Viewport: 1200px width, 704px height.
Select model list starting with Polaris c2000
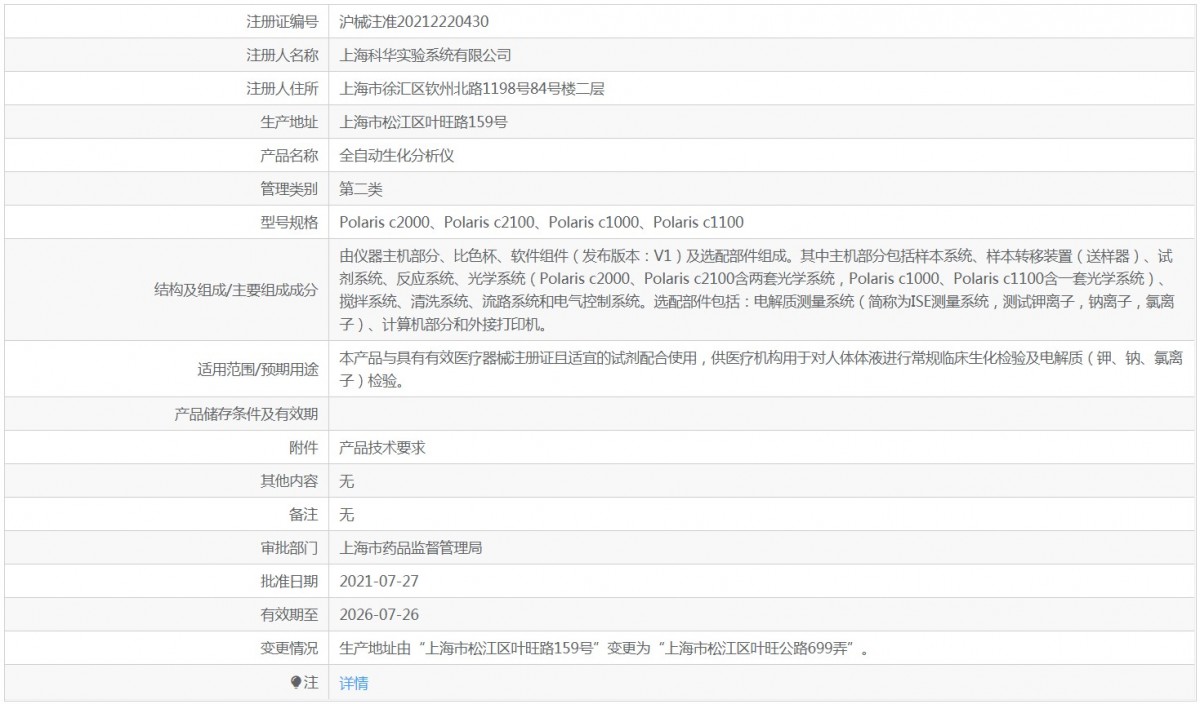[542, 222]
